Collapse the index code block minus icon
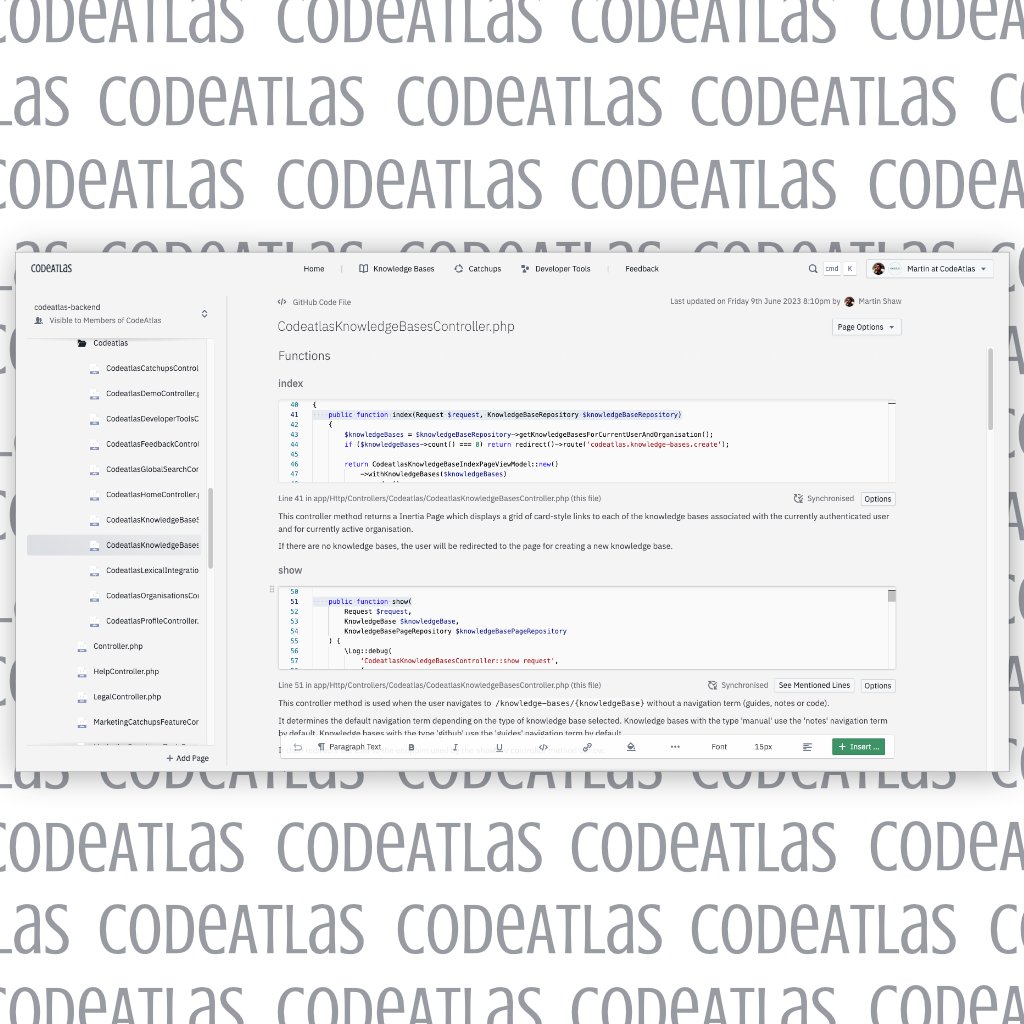The width and height of the screenshot is (1024, 1024). point(891,404)
